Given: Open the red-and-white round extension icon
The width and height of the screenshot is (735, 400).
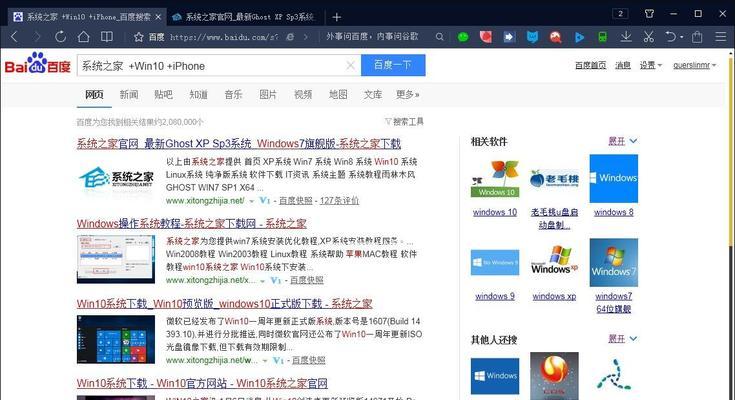Looking at the screenshot, I should point(555,37).
